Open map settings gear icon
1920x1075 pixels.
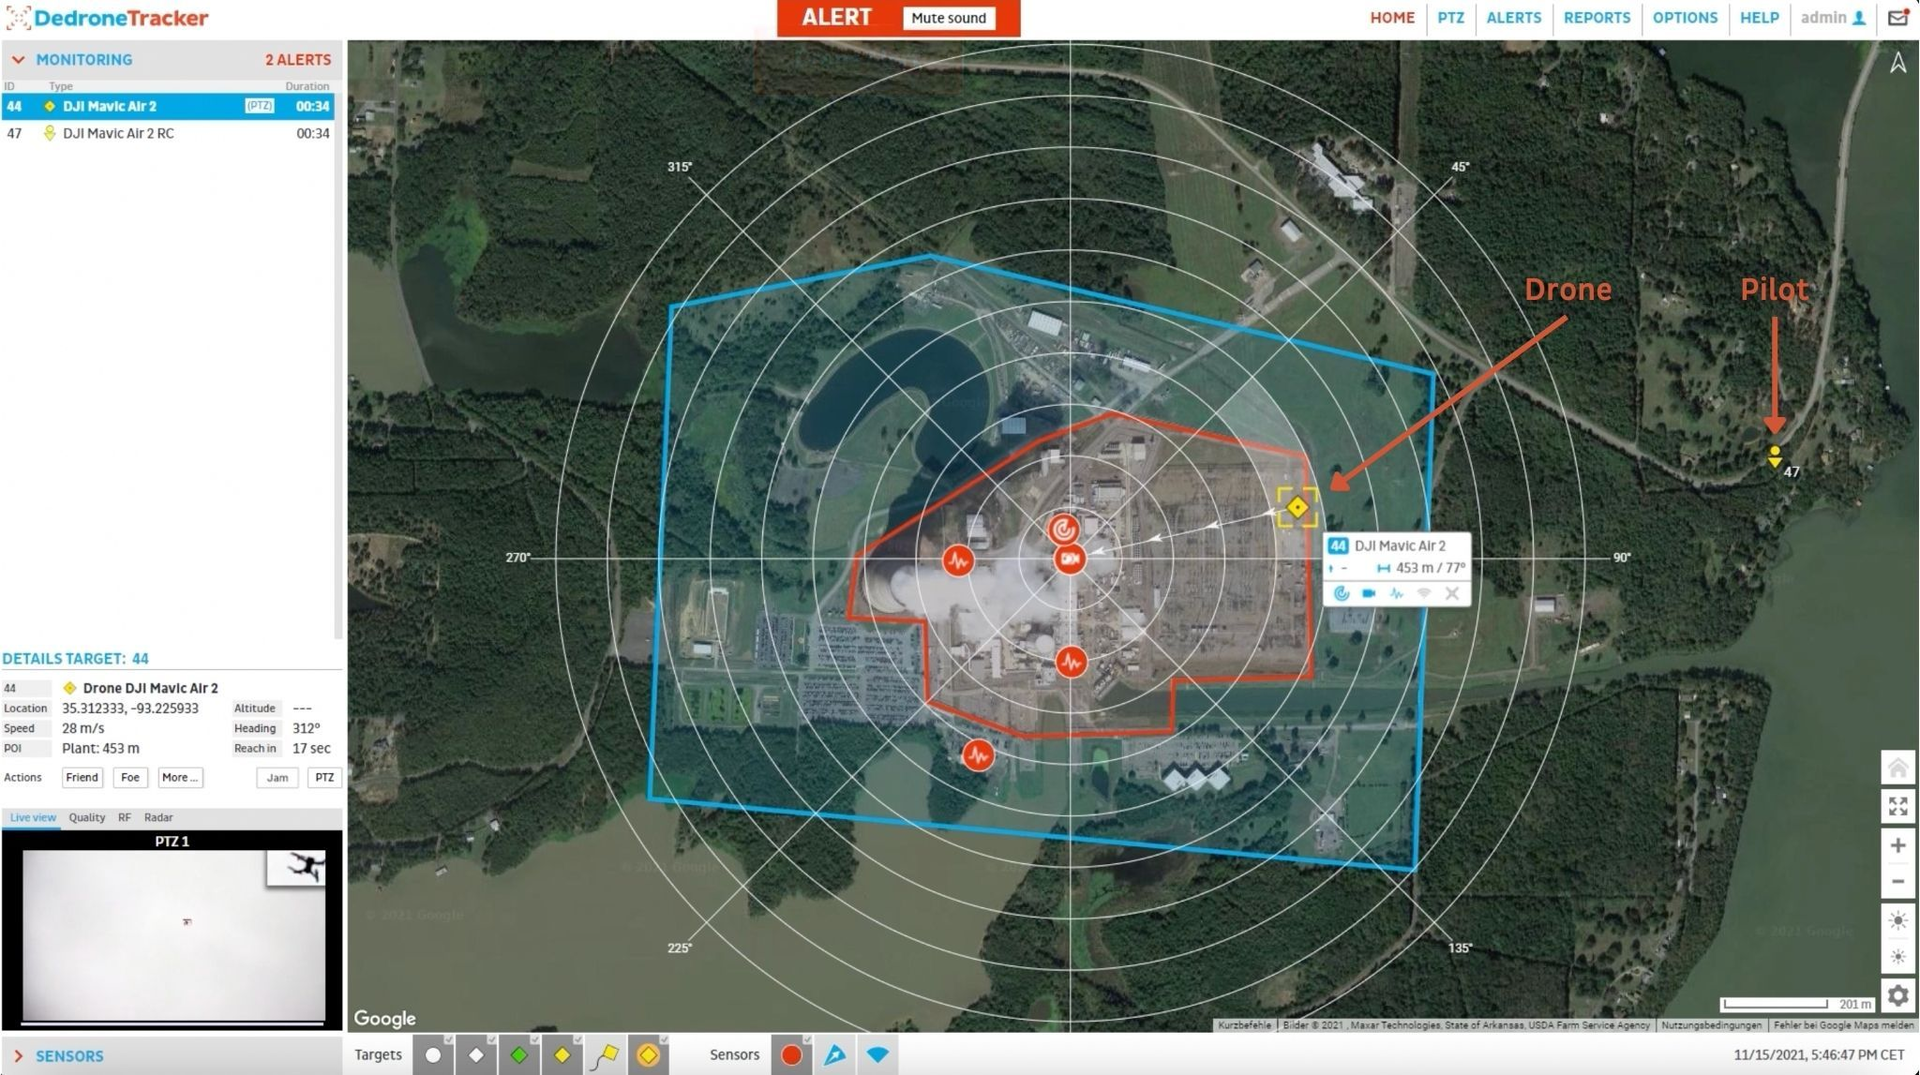1897,996
